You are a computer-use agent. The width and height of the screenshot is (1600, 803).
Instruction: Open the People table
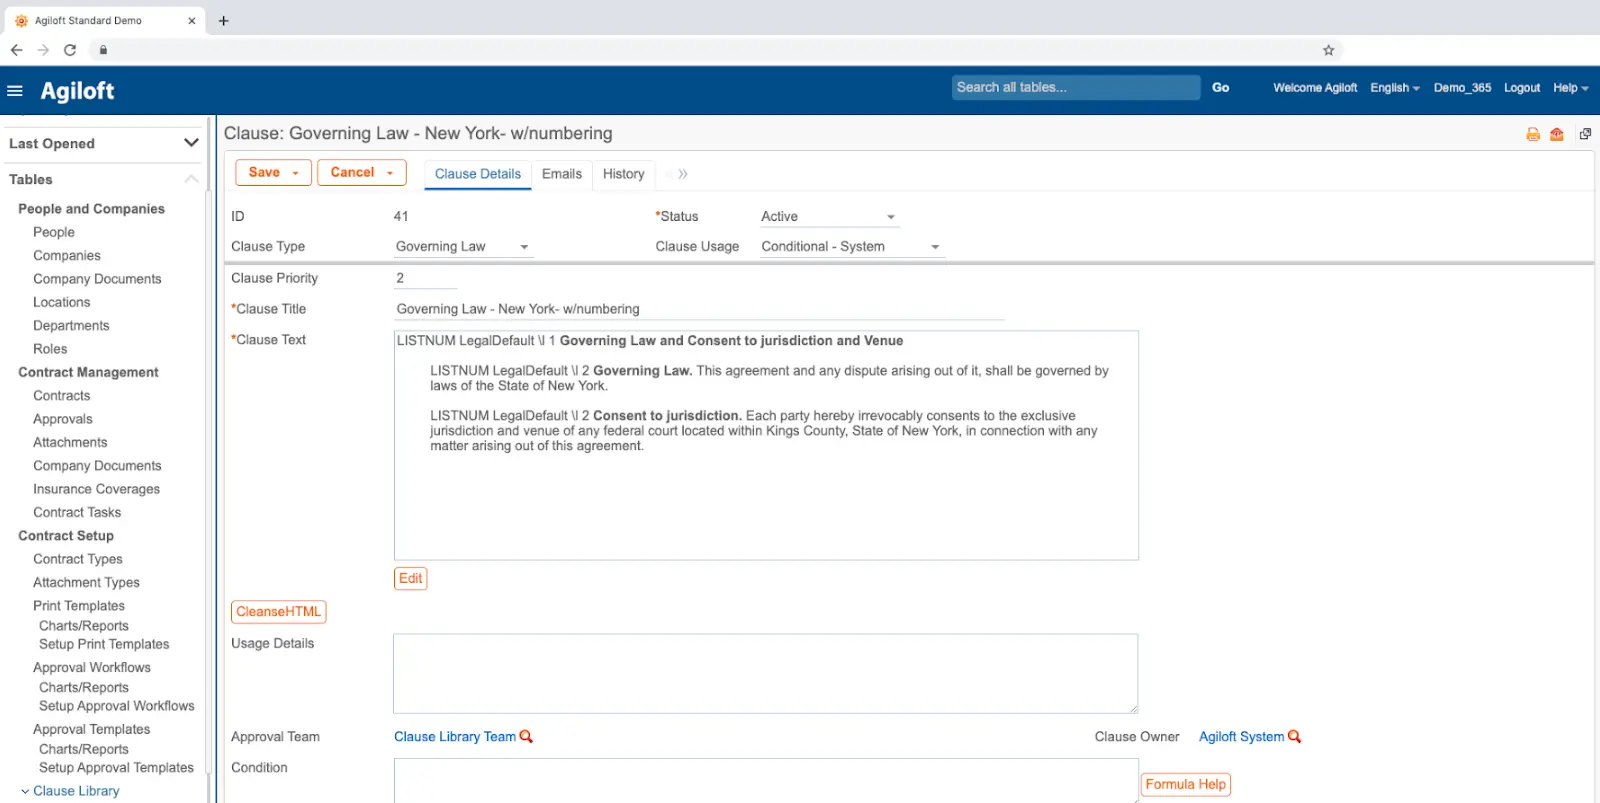coord(54,232)
